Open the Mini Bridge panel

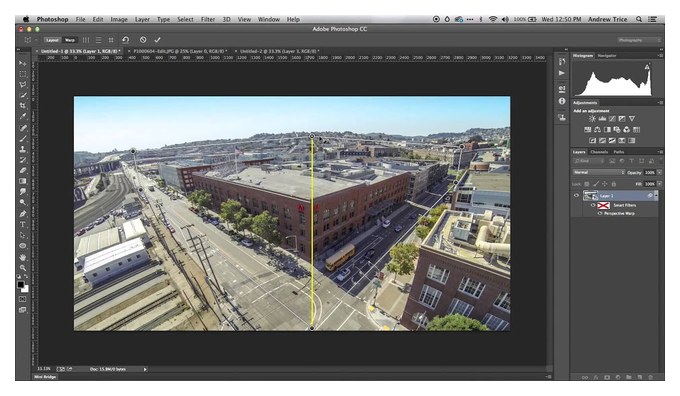click(45, 377)
